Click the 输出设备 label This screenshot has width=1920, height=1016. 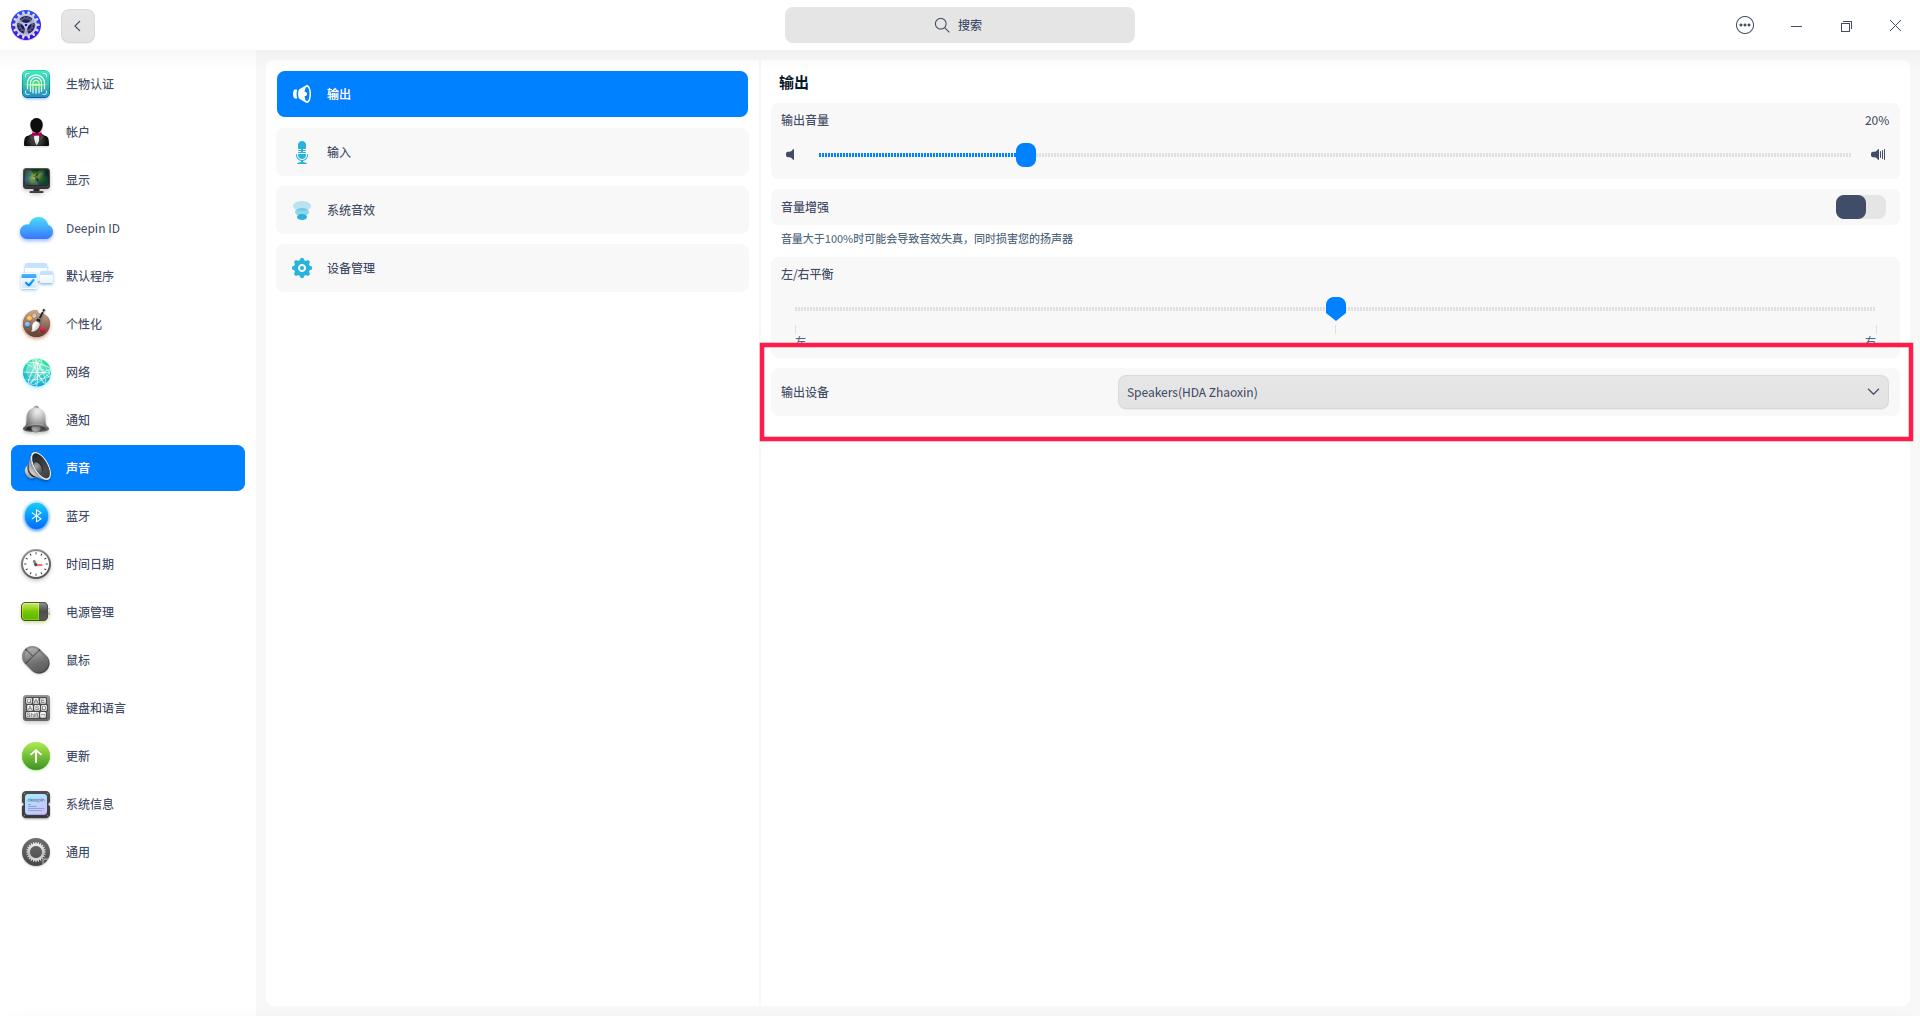tap(805, 392)
